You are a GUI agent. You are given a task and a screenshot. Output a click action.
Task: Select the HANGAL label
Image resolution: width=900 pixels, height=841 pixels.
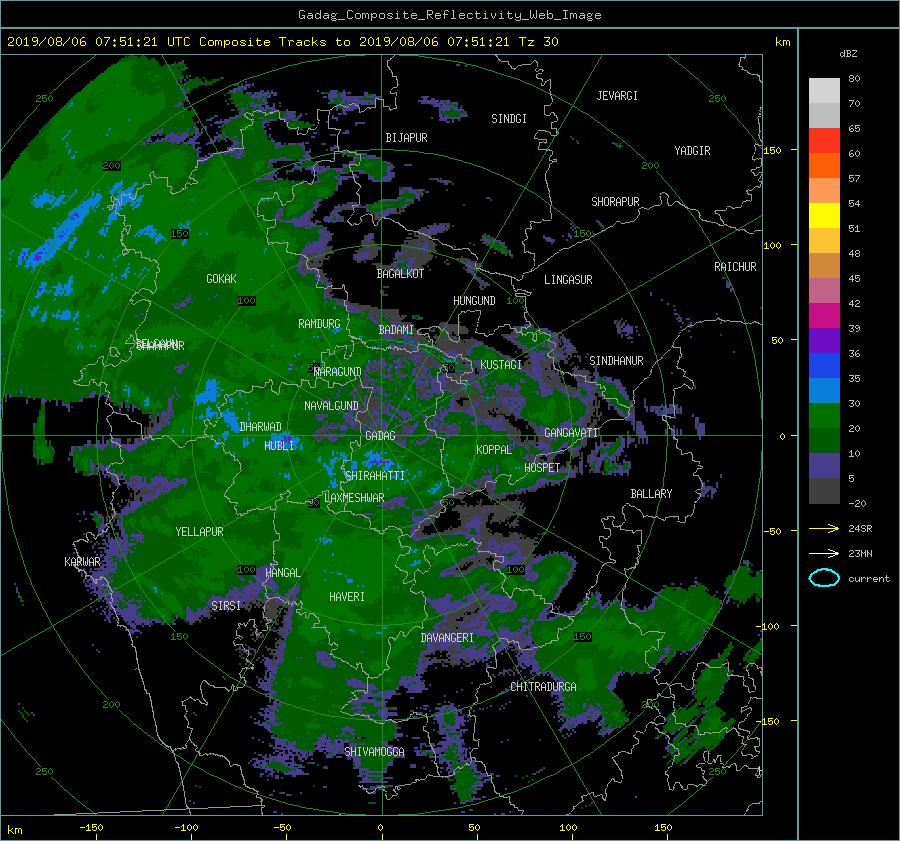click(x=282, y=573)
